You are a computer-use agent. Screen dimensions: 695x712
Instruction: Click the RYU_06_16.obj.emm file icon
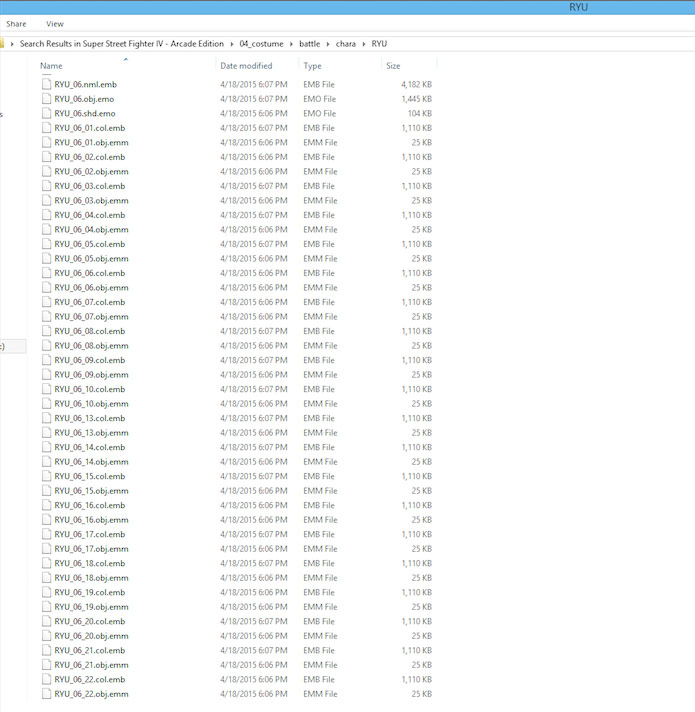pyautogui.click(x=46, y=520)
